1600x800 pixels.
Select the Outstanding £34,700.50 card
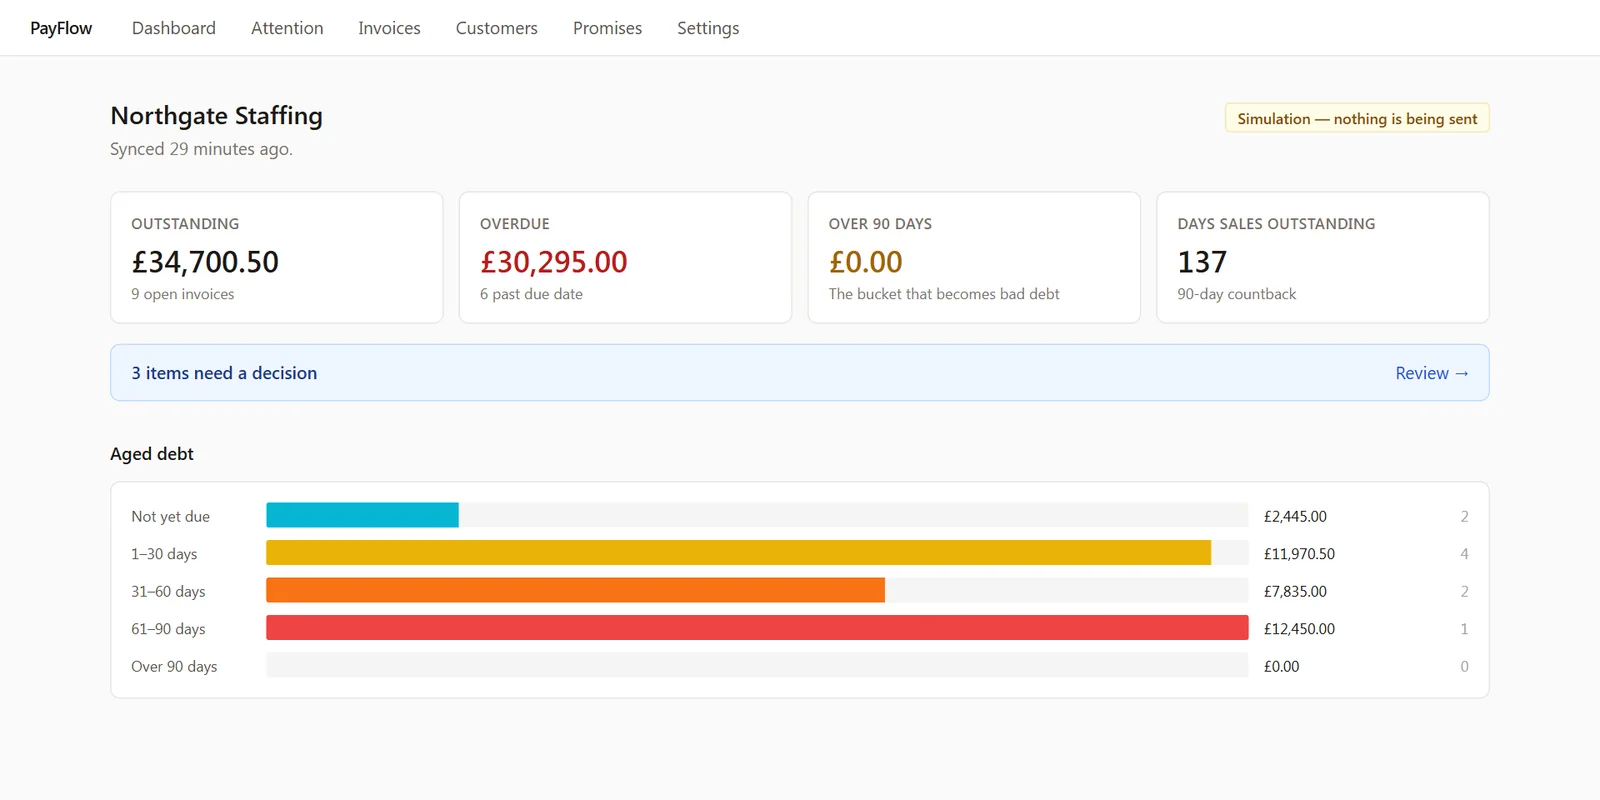(277, 257)
